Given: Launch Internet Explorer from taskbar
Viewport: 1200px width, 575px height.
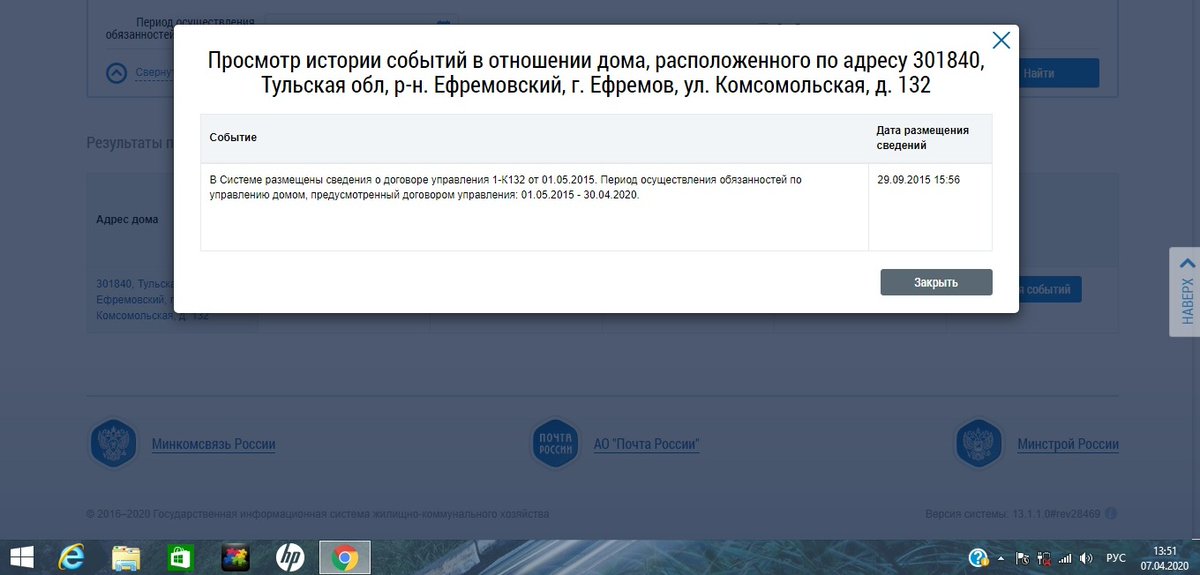Looking at the screenshot, I should [x=72, y=557].
